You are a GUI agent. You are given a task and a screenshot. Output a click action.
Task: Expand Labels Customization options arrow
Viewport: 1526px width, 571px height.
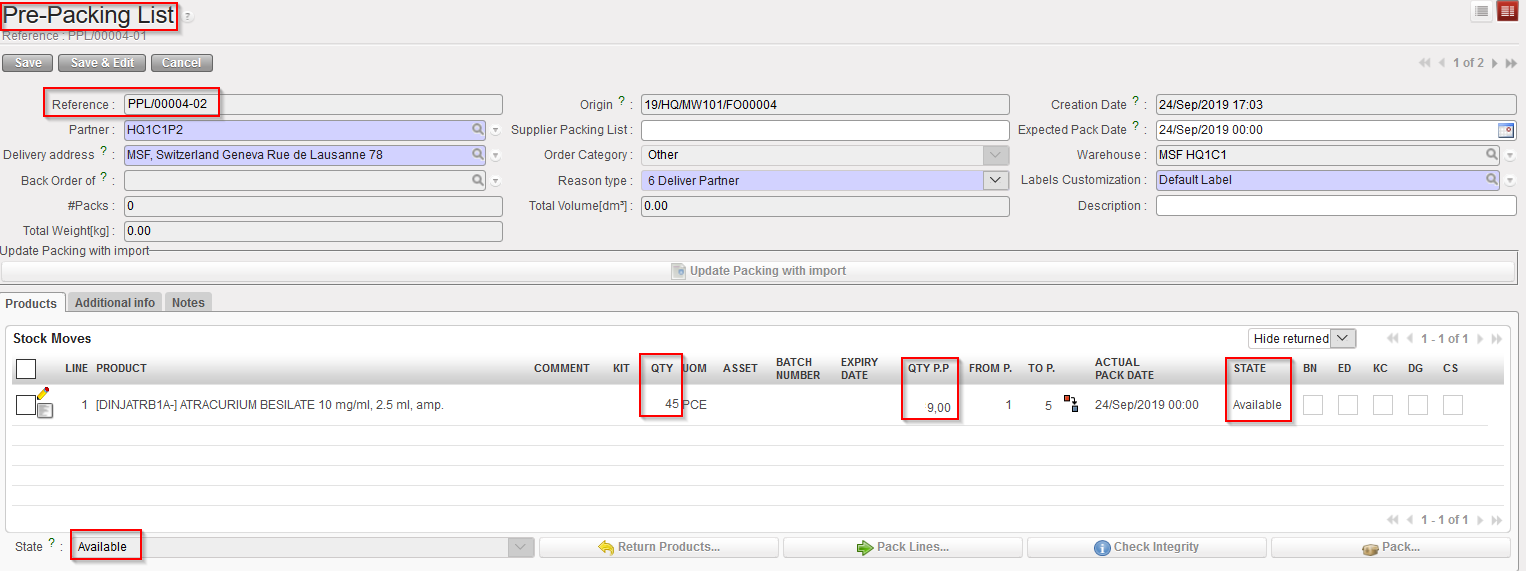(x=1510, y=181)
